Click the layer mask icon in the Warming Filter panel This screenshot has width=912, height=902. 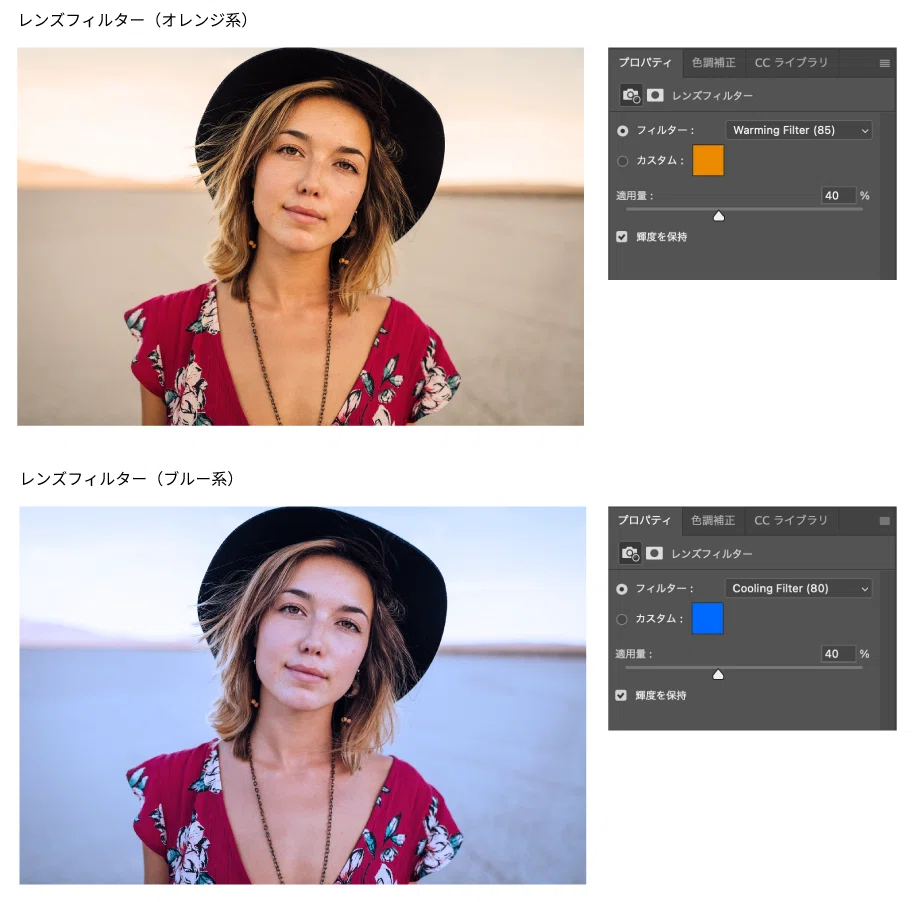click(655, 95)
